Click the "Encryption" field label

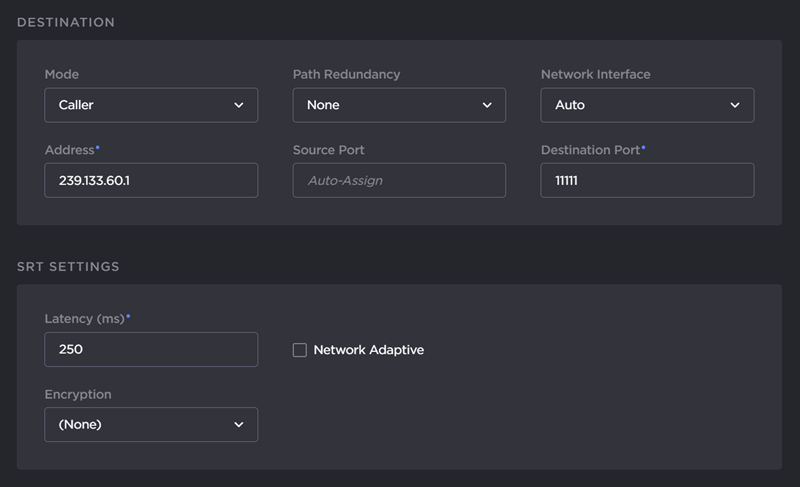tap(78, 395)
